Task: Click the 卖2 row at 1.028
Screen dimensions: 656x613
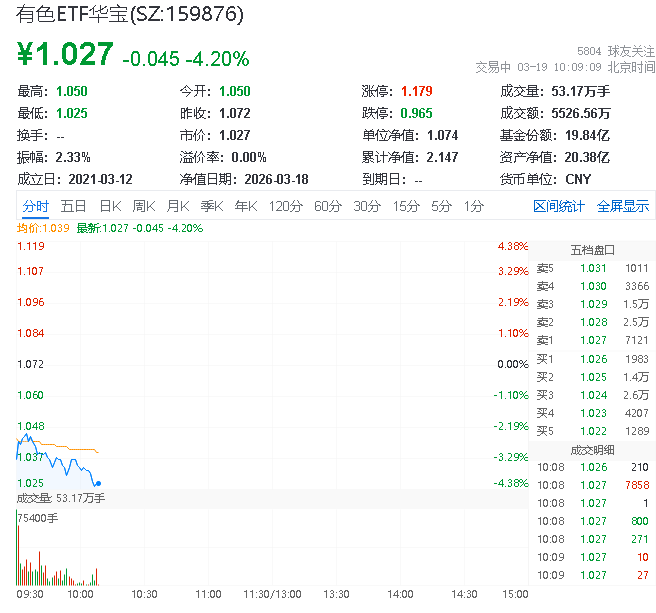Action: click(x=592, y=322)
